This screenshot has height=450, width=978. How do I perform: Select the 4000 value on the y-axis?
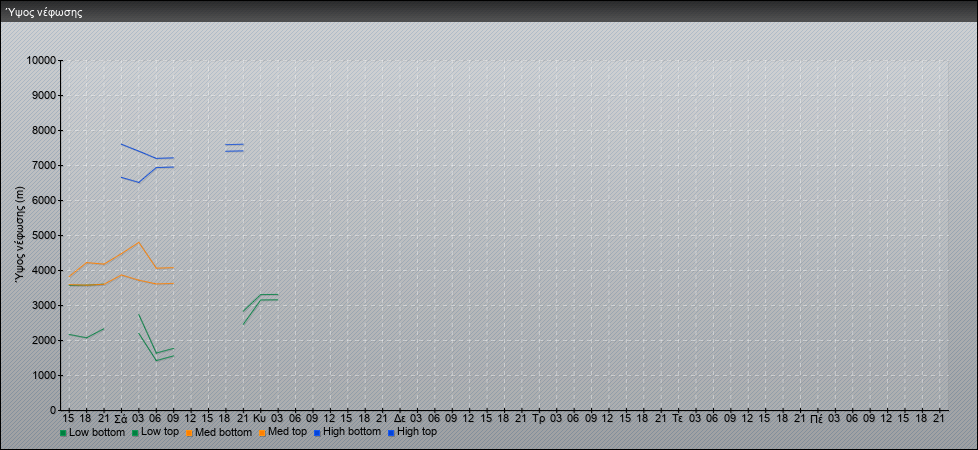tap(44, 270)
